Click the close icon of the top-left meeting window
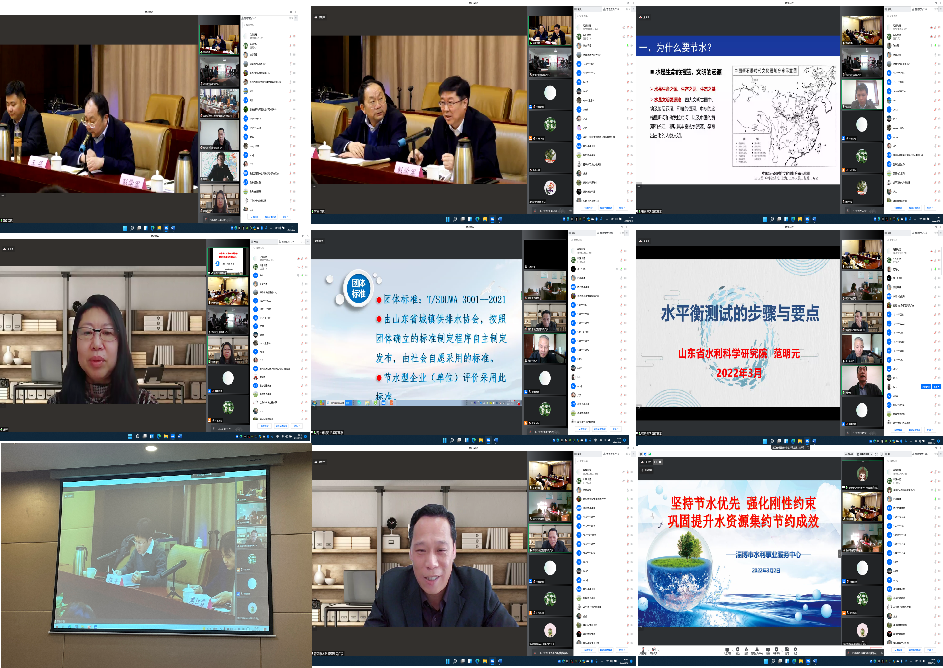This screenshot has height=668, width=943. pos(296,12)
